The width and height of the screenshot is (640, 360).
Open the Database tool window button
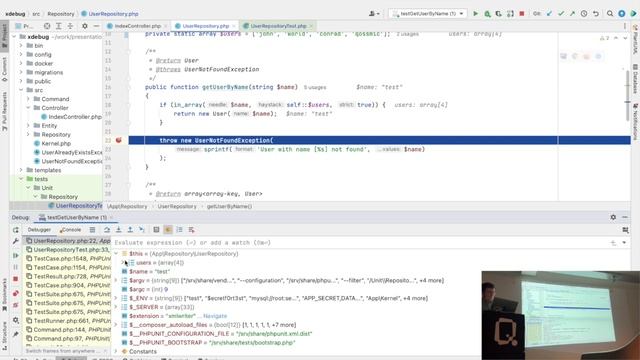coord(635,78)
